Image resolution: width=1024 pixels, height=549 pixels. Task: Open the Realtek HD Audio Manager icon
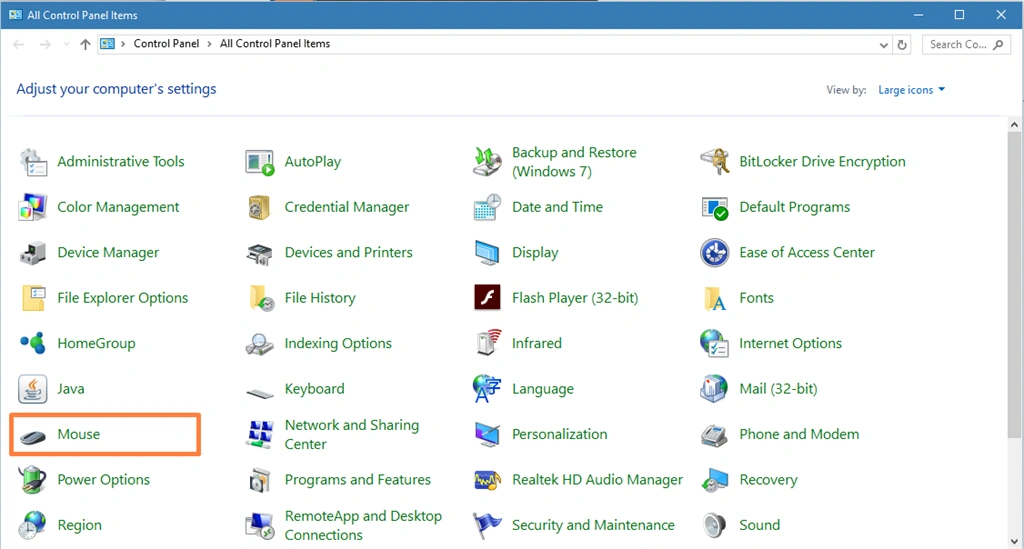pos(487,480)
